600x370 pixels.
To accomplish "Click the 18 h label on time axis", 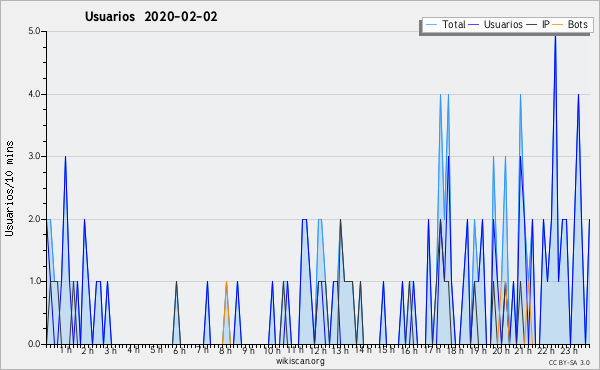I will pyautogui.click(x=455, y=351).
